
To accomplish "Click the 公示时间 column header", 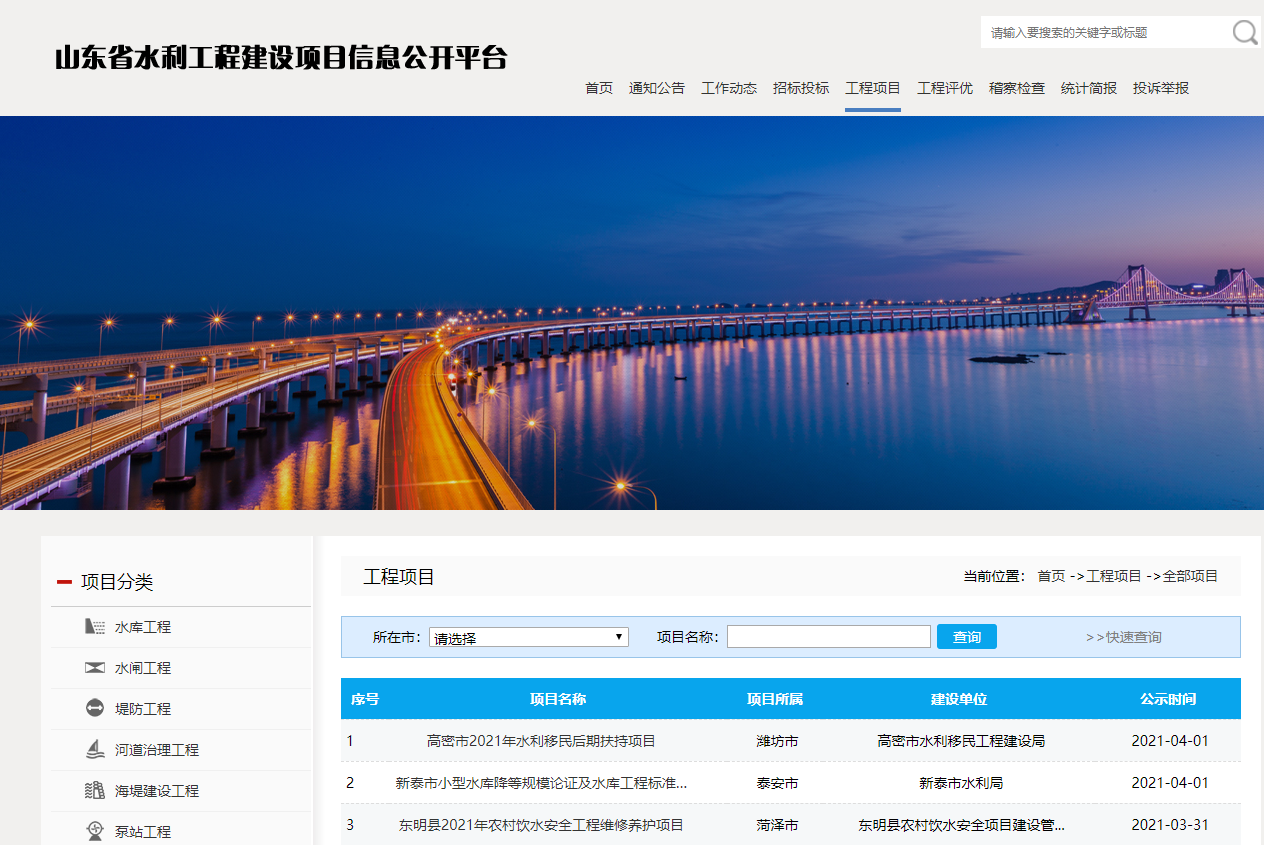I will 1168,699.
